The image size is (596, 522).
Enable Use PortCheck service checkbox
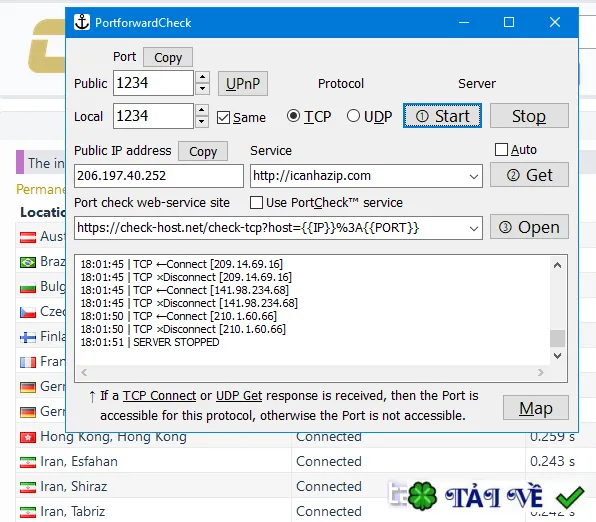point(256,202)
